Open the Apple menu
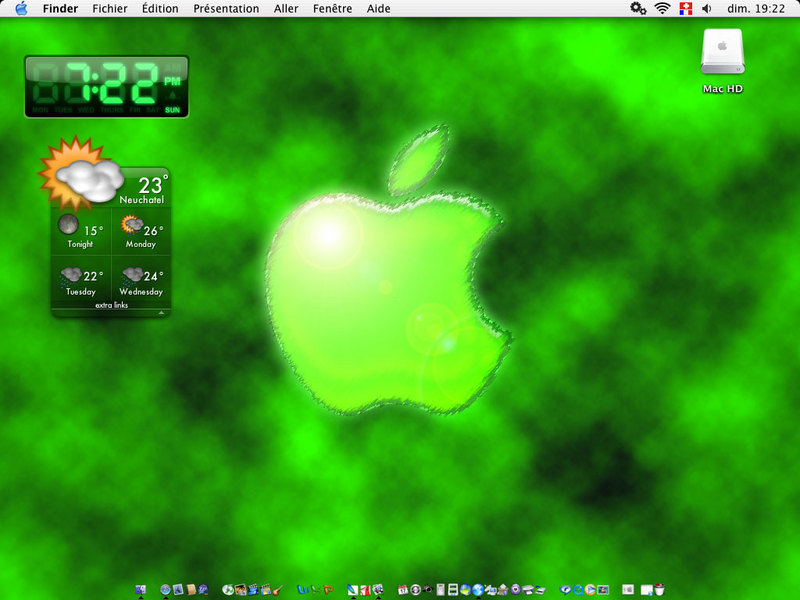This screenshot has height=600, width=800. click(x=21, y=8)
